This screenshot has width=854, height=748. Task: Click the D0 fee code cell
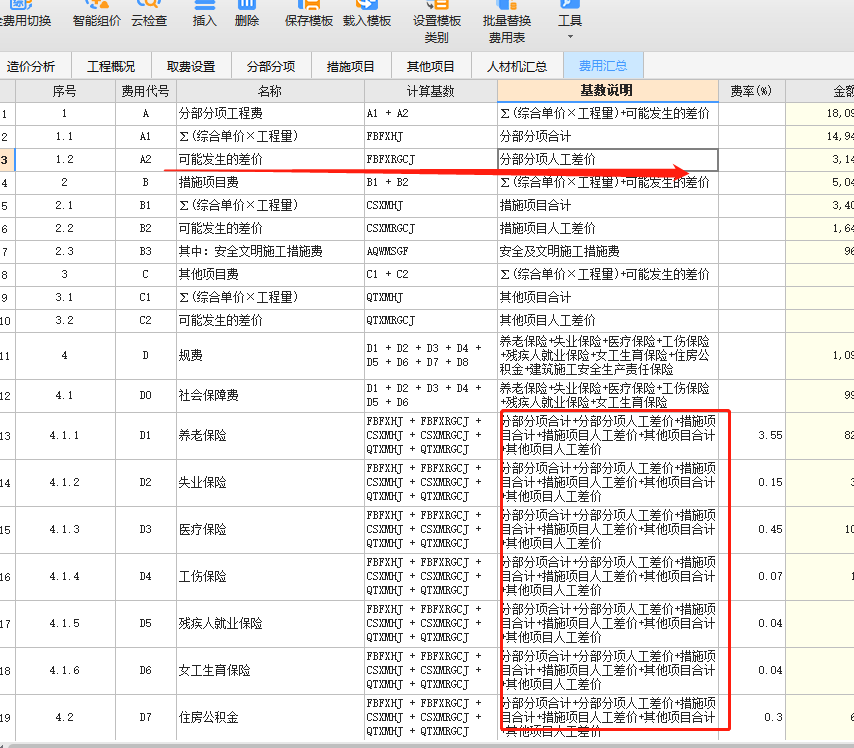click(x=145, y=396)
